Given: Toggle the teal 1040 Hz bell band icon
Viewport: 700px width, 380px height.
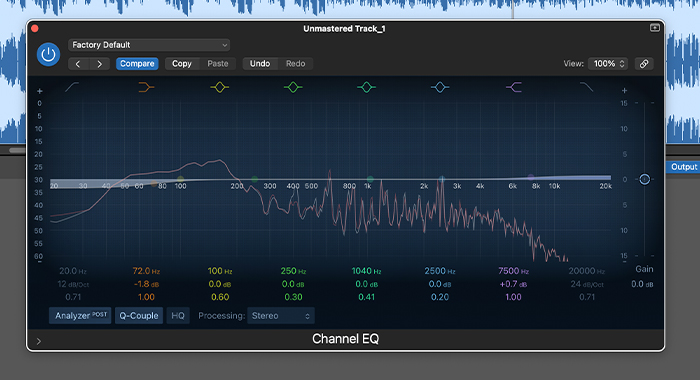Looking at the screenshot, I should [x=366, y=87].
